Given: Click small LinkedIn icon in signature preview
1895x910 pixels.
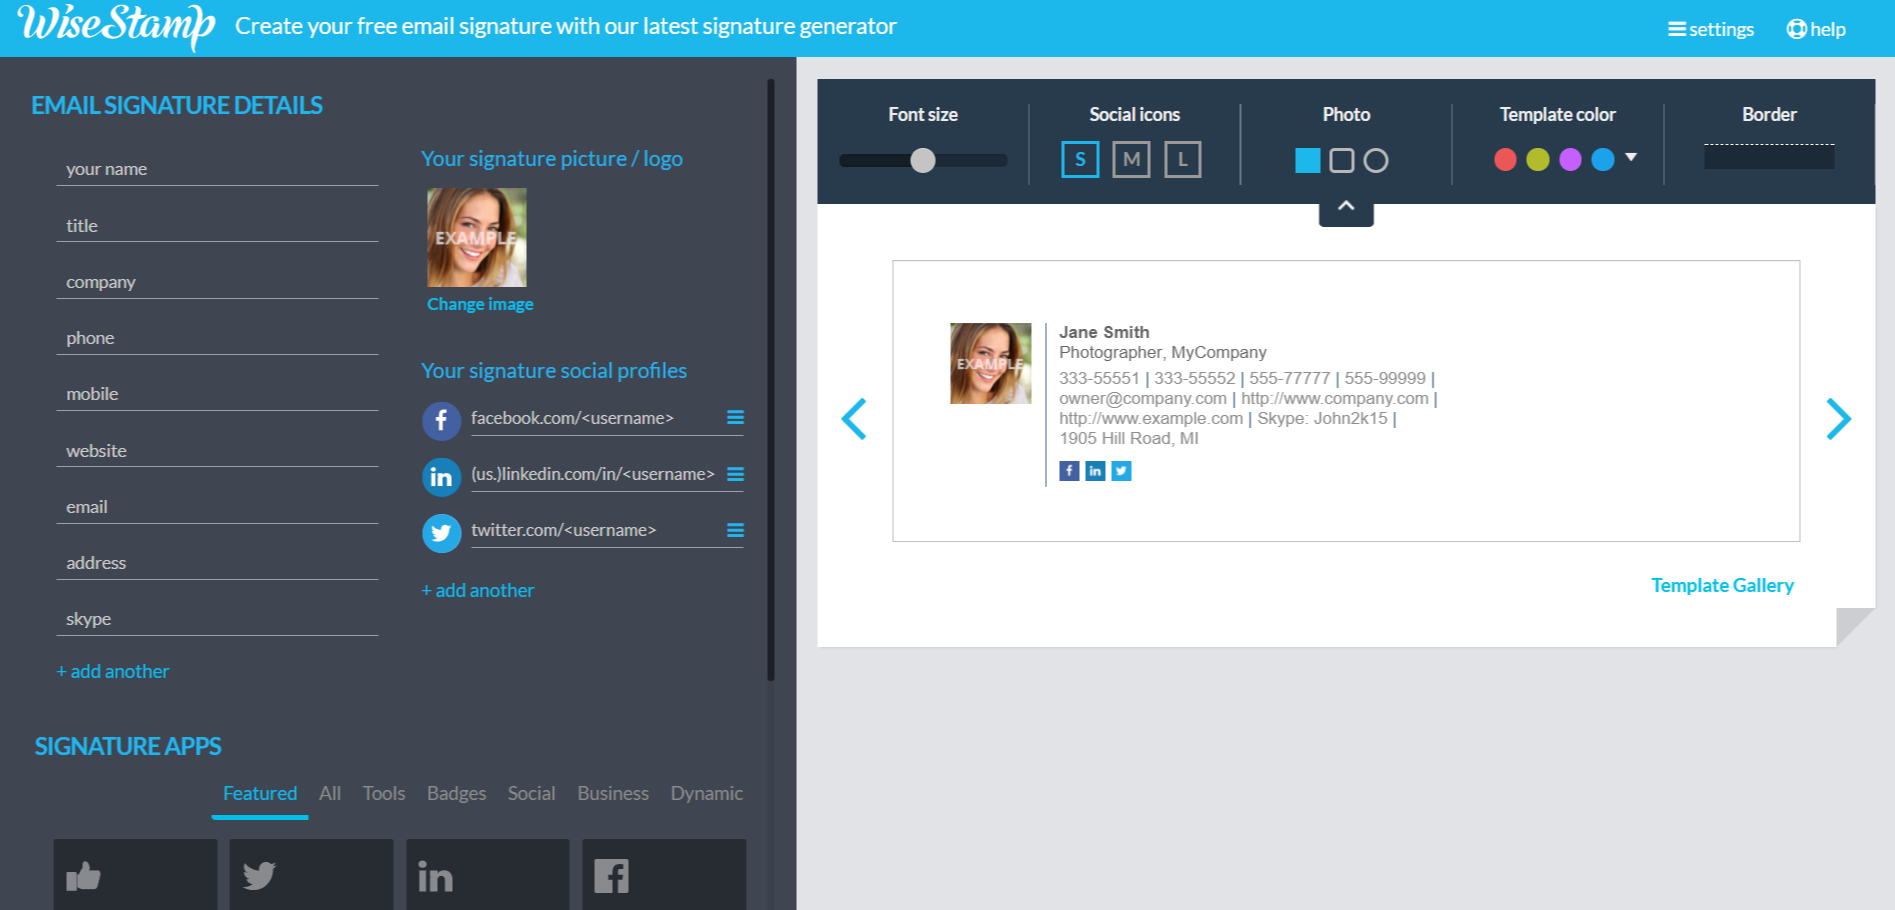Looking at the screenshot, I should tap(1095, 471).
